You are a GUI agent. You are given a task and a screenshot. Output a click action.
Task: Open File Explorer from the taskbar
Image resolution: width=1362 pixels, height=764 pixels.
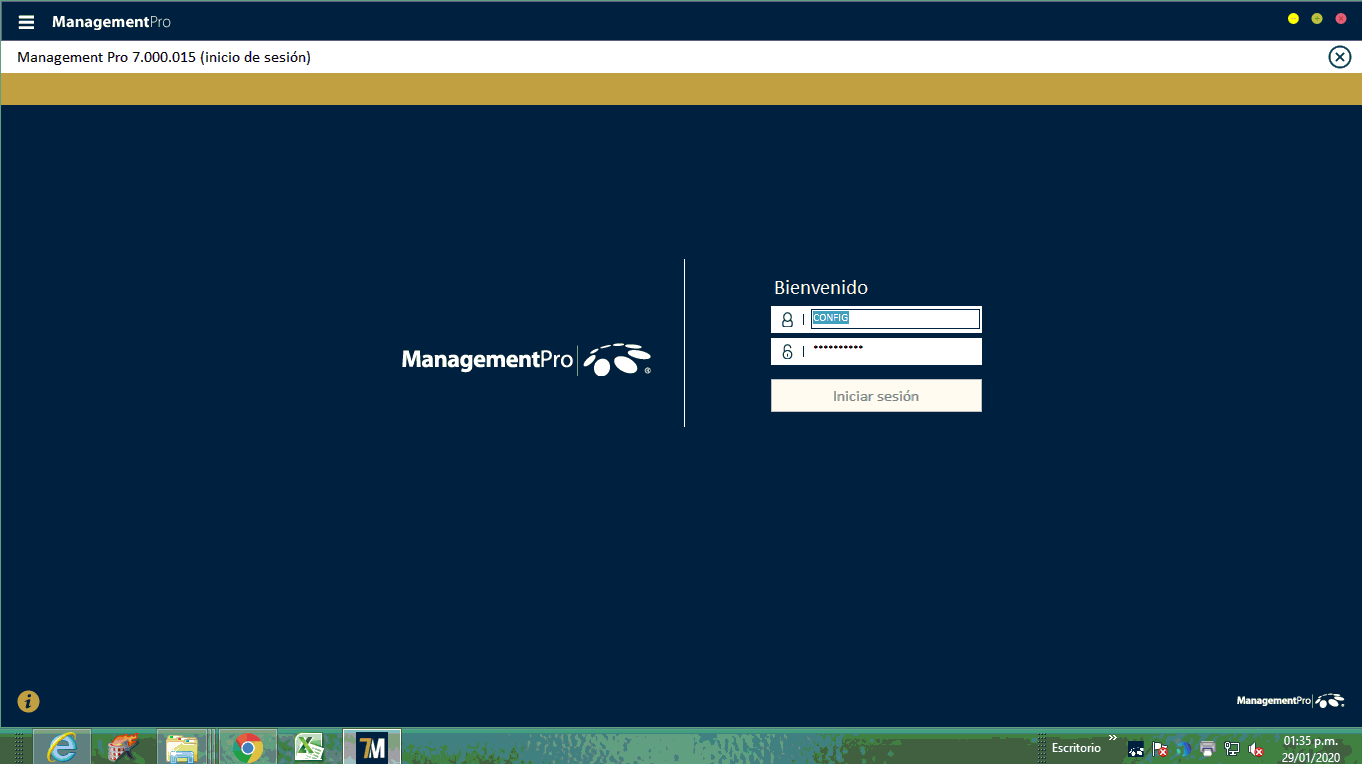[182, 747]
